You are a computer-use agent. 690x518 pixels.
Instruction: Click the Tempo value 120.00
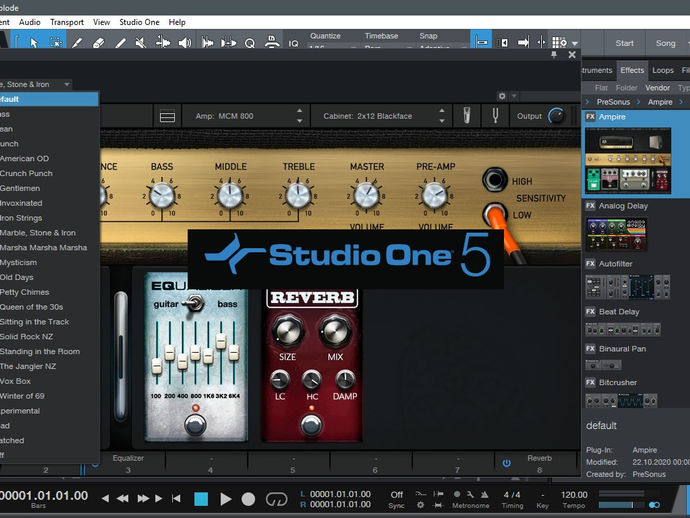pyautogui.click(x=574, y=495)
